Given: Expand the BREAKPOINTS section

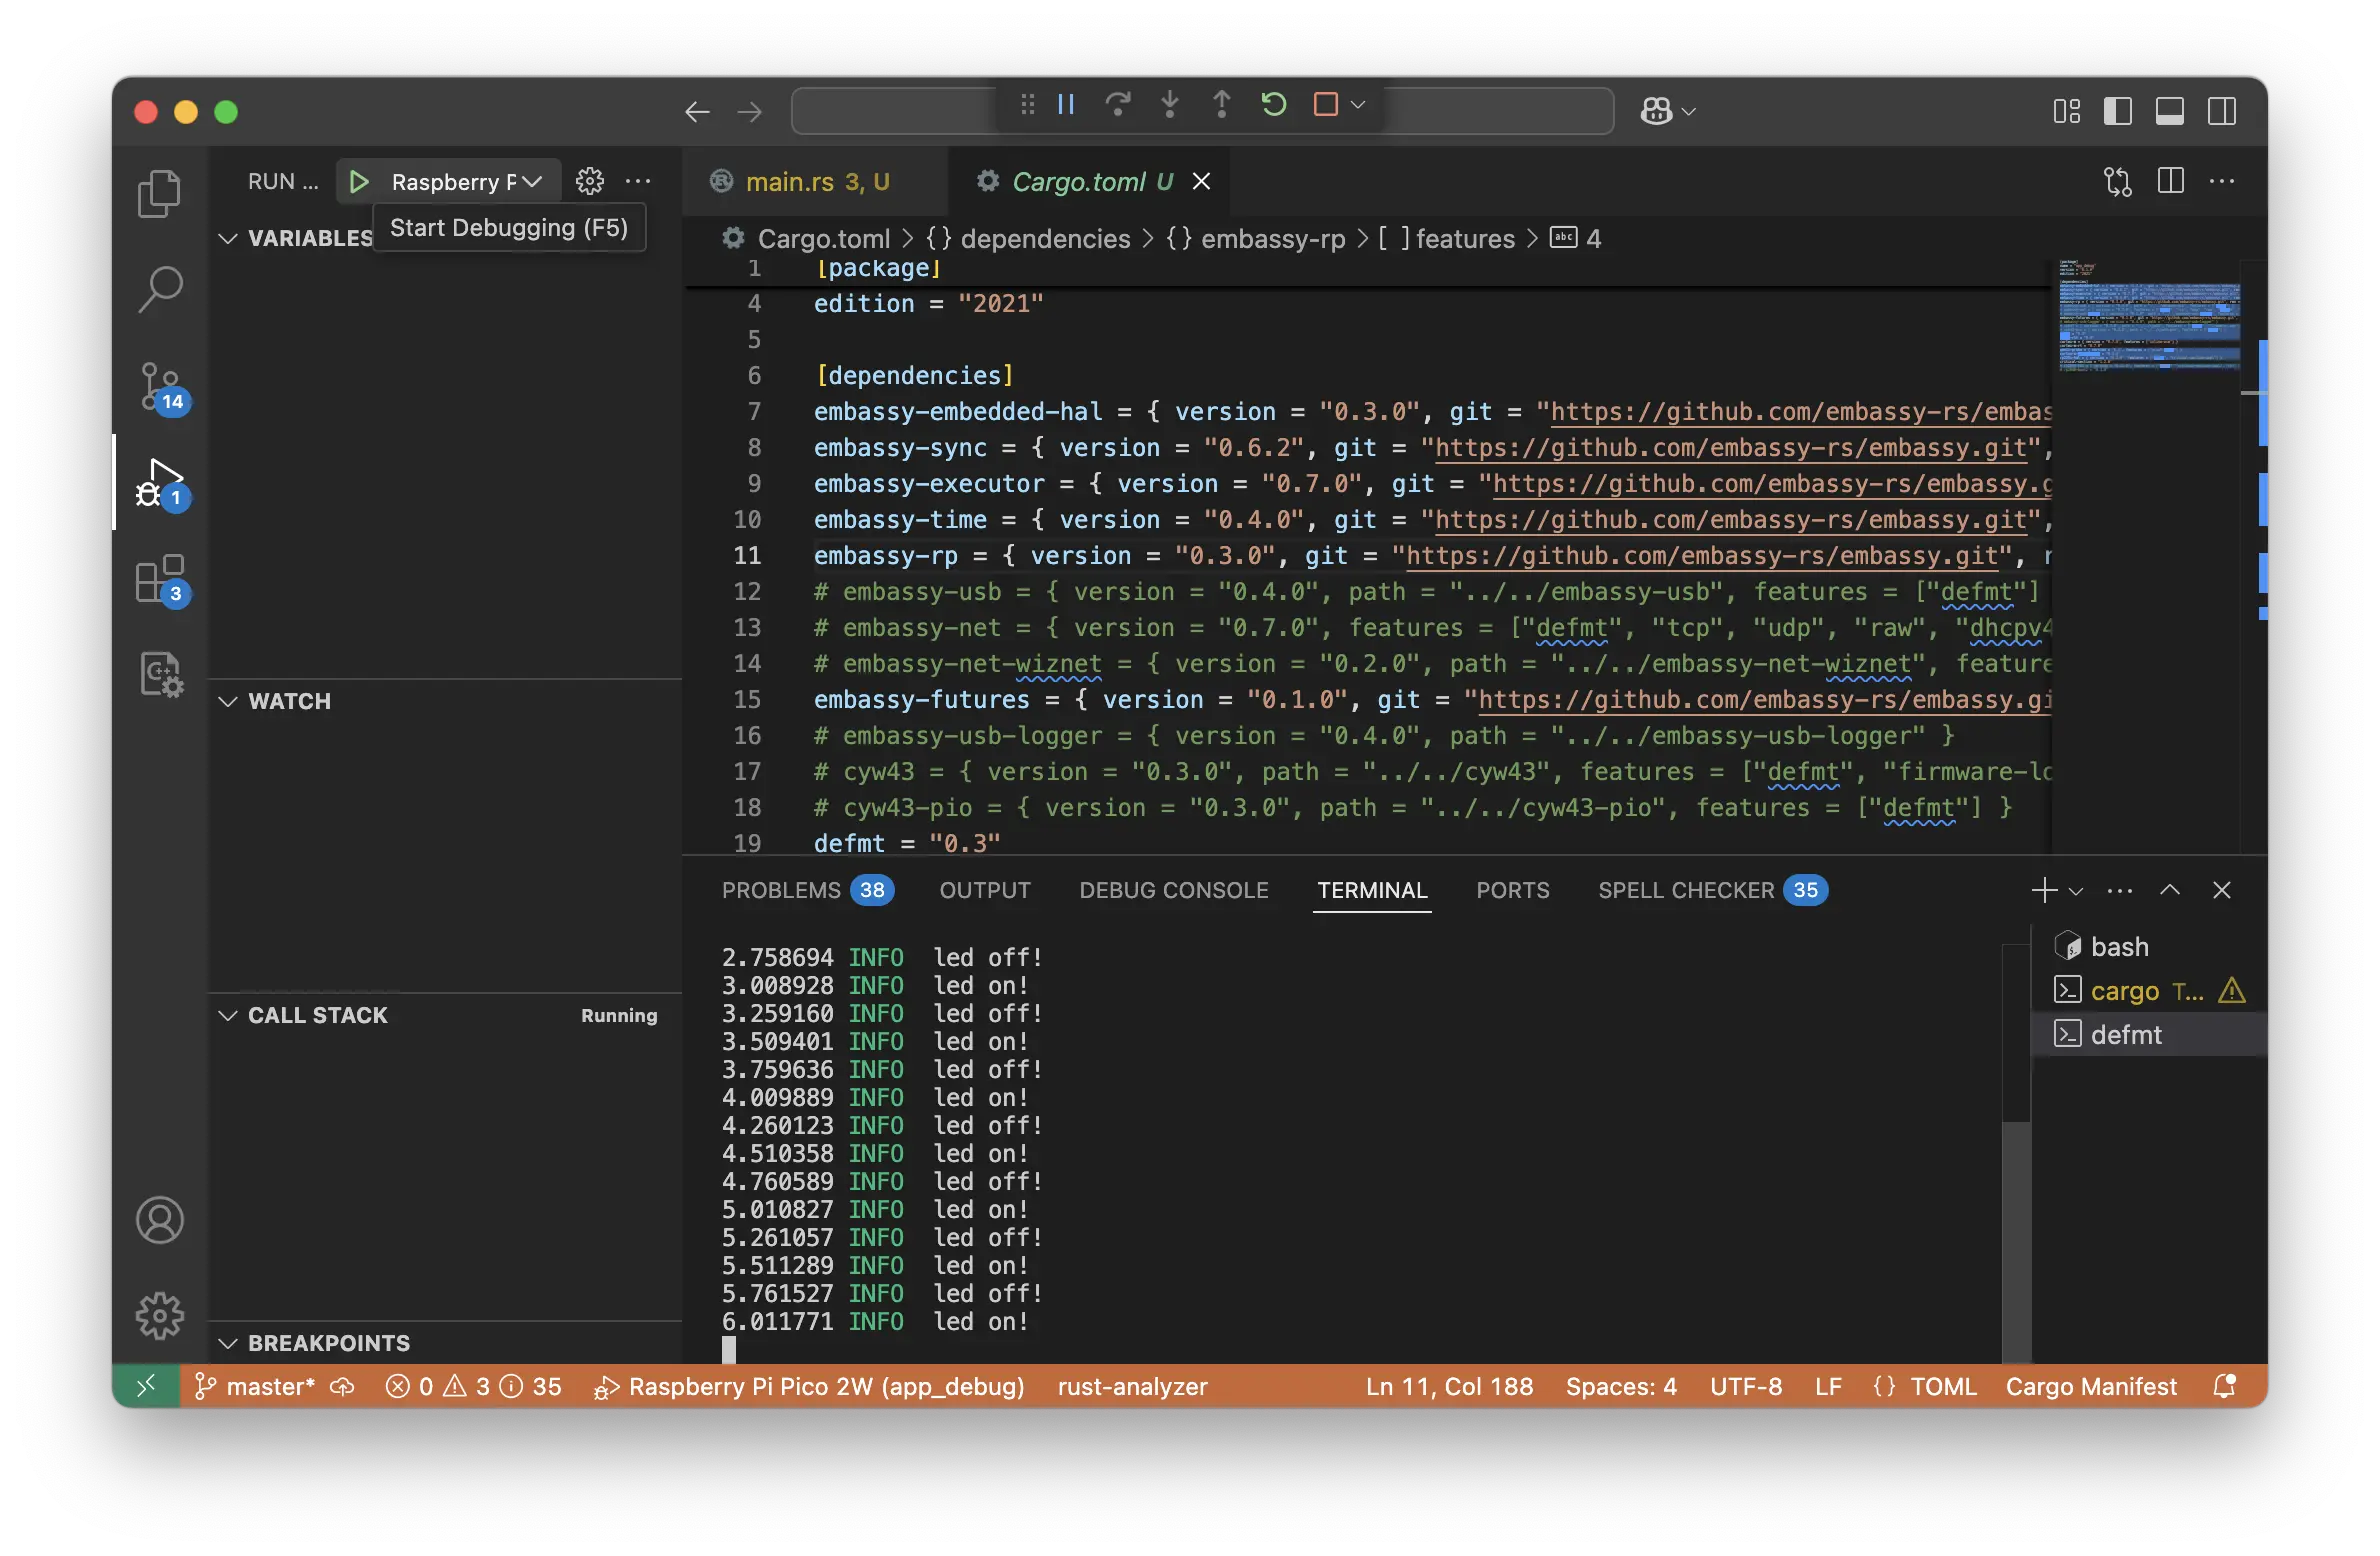Looking at the screenshot, I should [x=228, y=1343].
